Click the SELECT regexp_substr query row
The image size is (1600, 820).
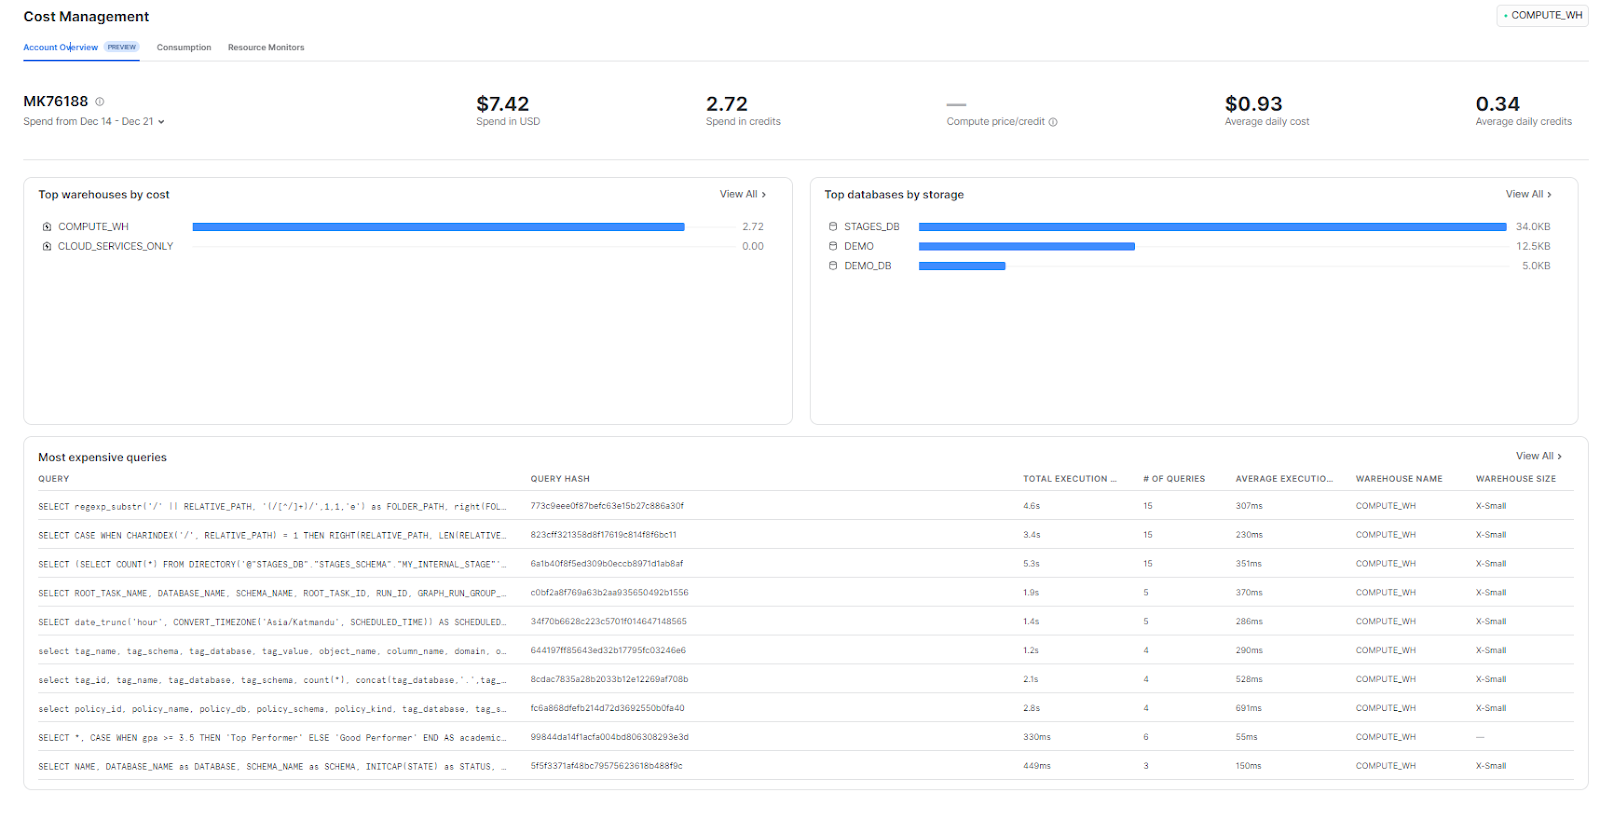click(805, 506)
